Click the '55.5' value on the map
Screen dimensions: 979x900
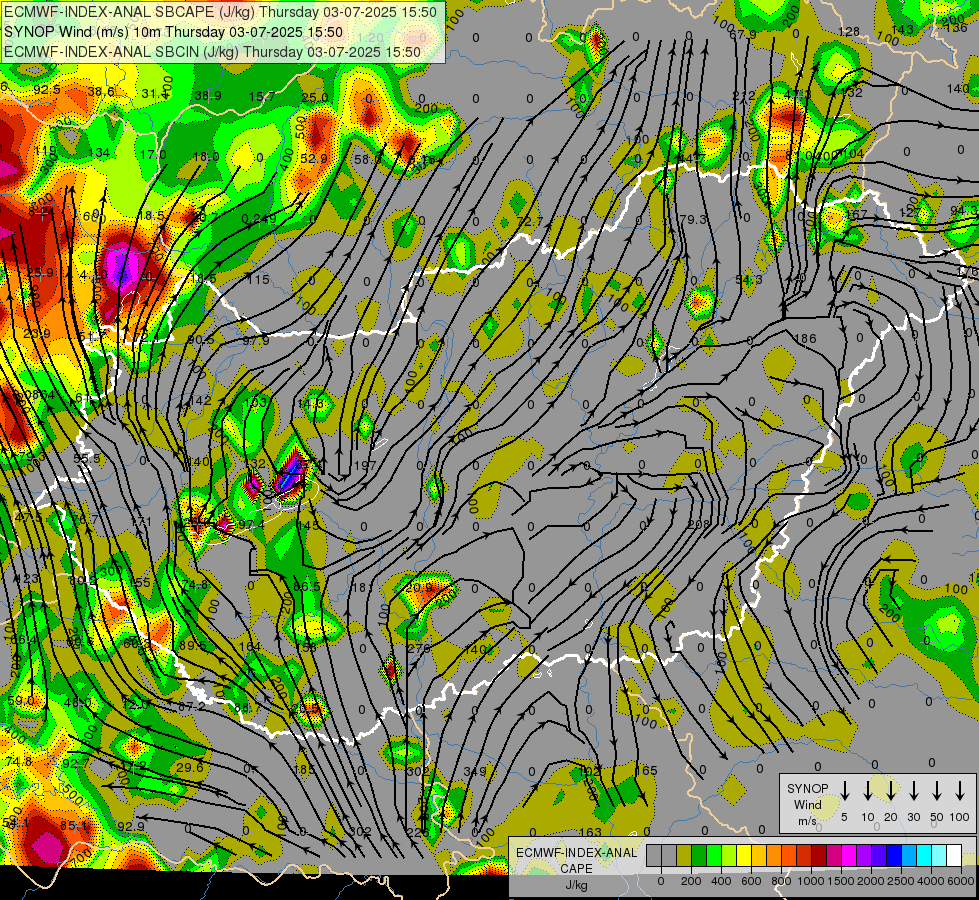coord(87,458)
